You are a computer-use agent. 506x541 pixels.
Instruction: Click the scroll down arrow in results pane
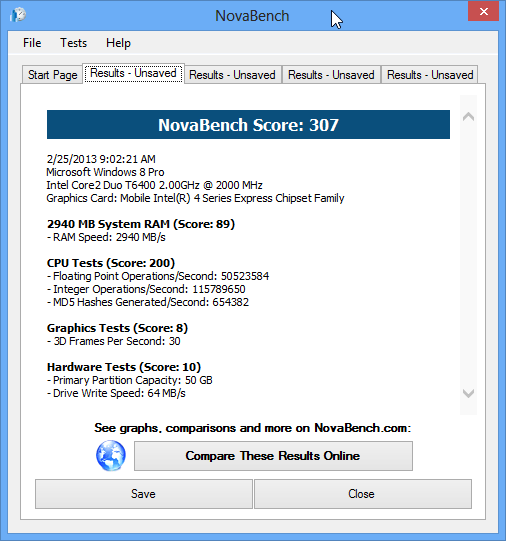point(468,393)
